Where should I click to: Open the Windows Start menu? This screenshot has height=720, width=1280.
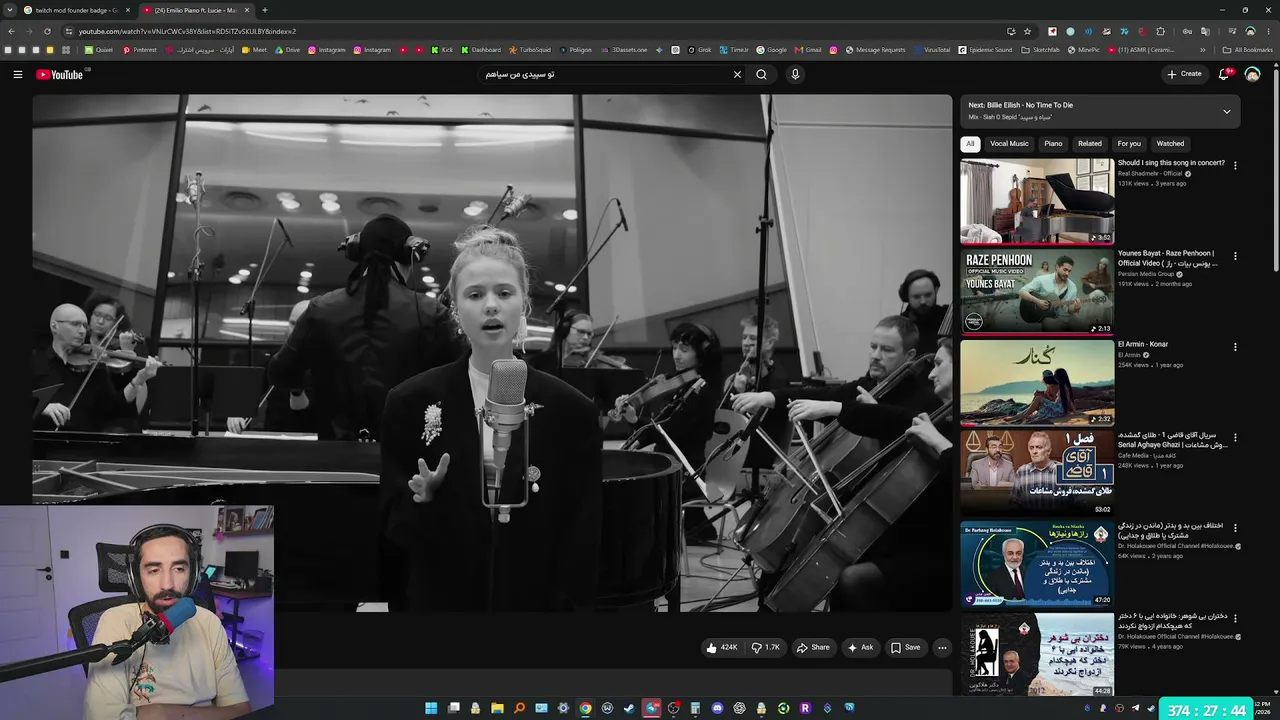click(431, 708)
